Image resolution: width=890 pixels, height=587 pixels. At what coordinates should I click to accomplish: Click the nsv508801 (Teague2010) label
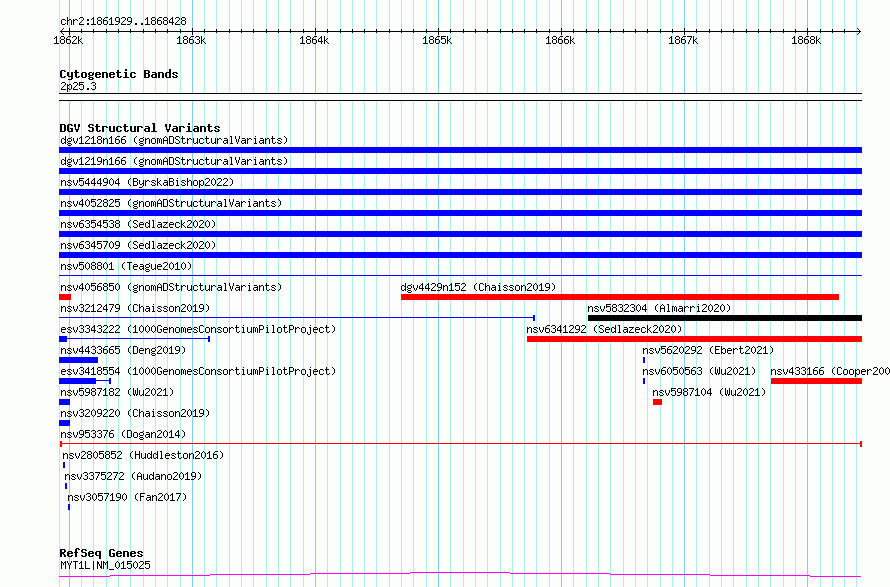click(126, 266)
